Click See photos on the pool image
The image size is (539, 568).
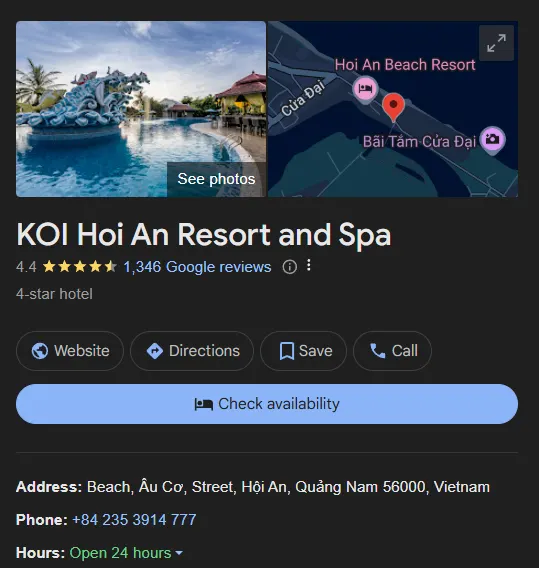pyautogui.click(x=216, y=179)
